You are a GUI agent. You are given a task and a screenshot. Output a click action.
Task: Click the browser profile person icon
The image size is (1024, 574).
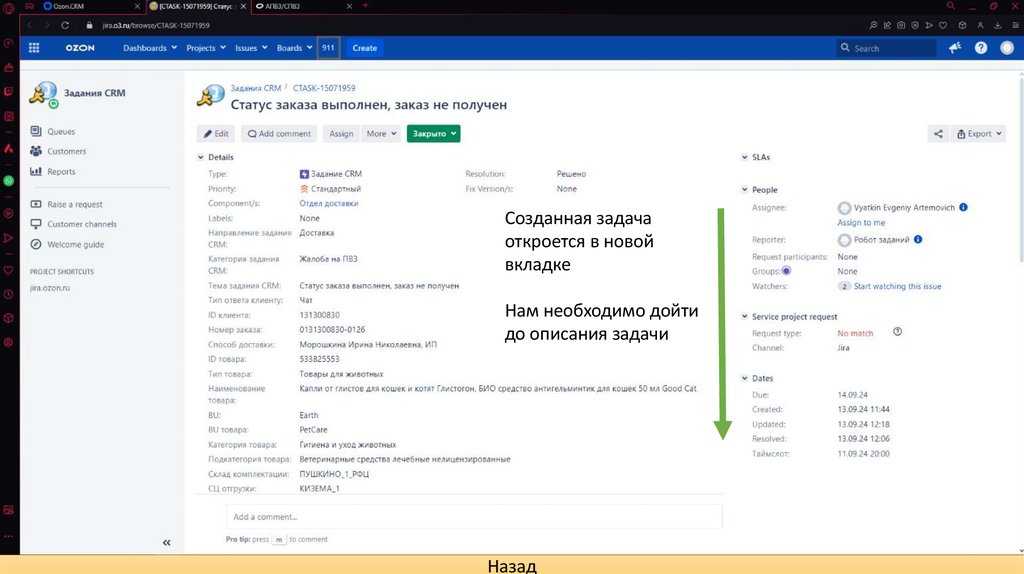pyautogui.click(x=980, y=25)
